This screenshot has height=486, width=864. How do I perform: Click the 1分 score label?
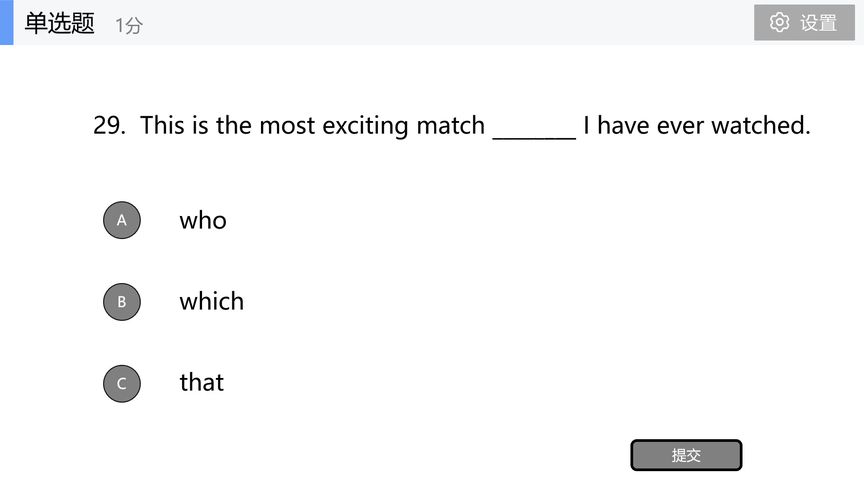(129, 25)
